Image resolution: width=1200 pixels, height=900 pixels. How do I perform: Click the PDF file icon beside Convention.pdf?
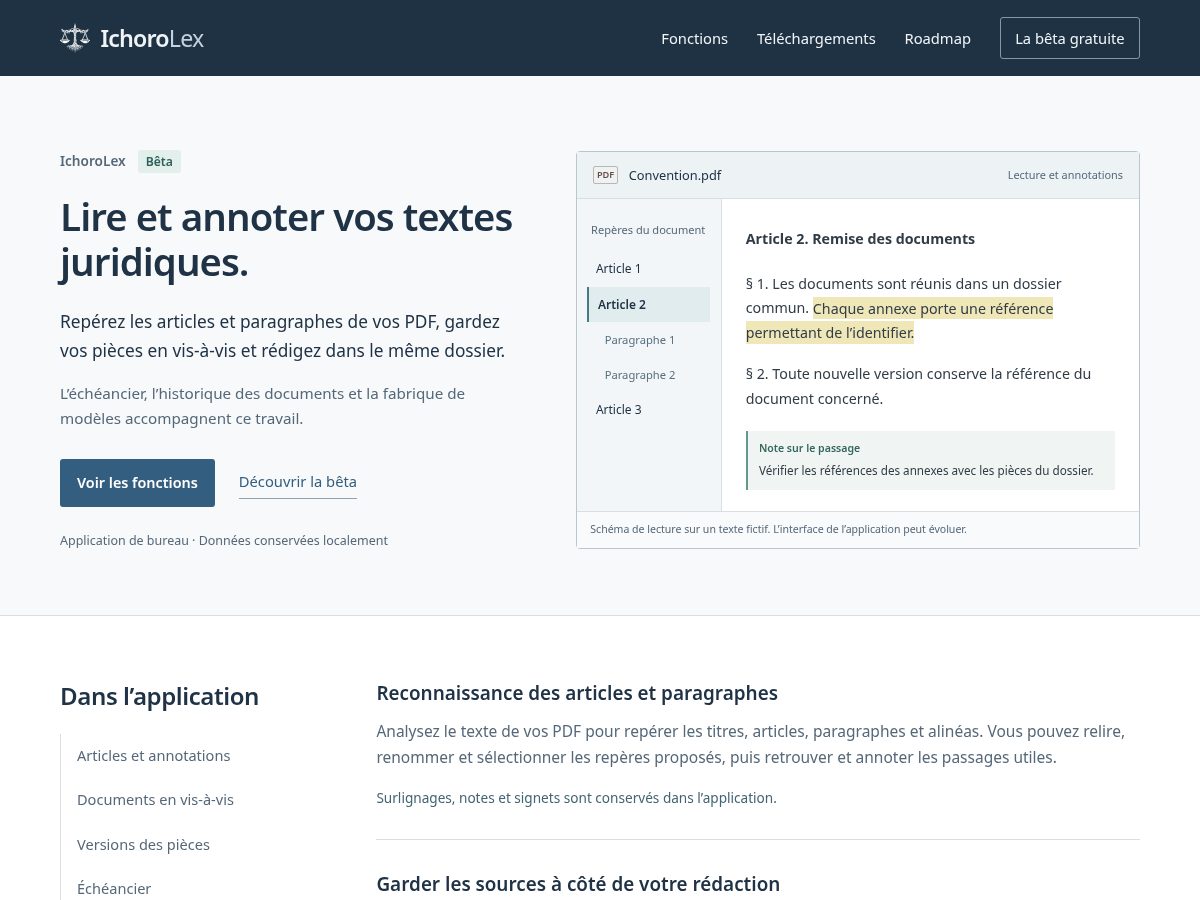pos(605,175)
